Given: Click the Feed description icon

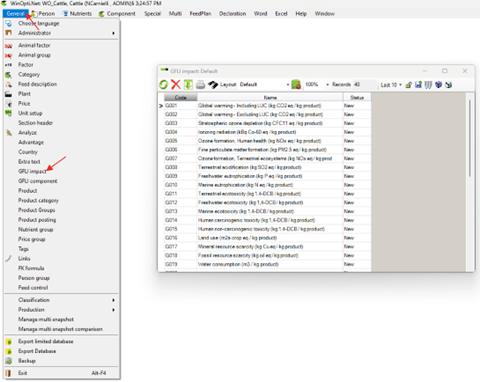Looking at the screenshot, I should (x=9, y=84).
